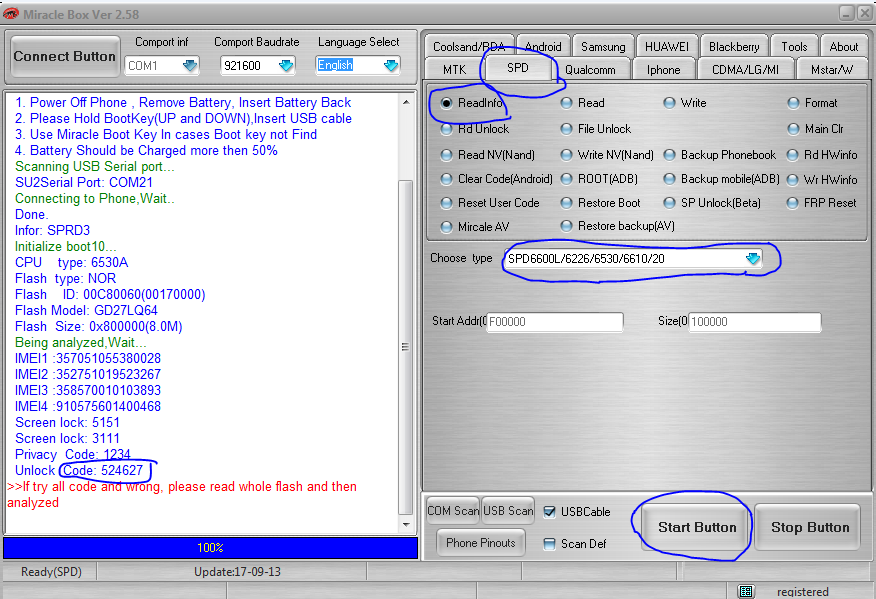Open the Iphone tab

(664, 69)
